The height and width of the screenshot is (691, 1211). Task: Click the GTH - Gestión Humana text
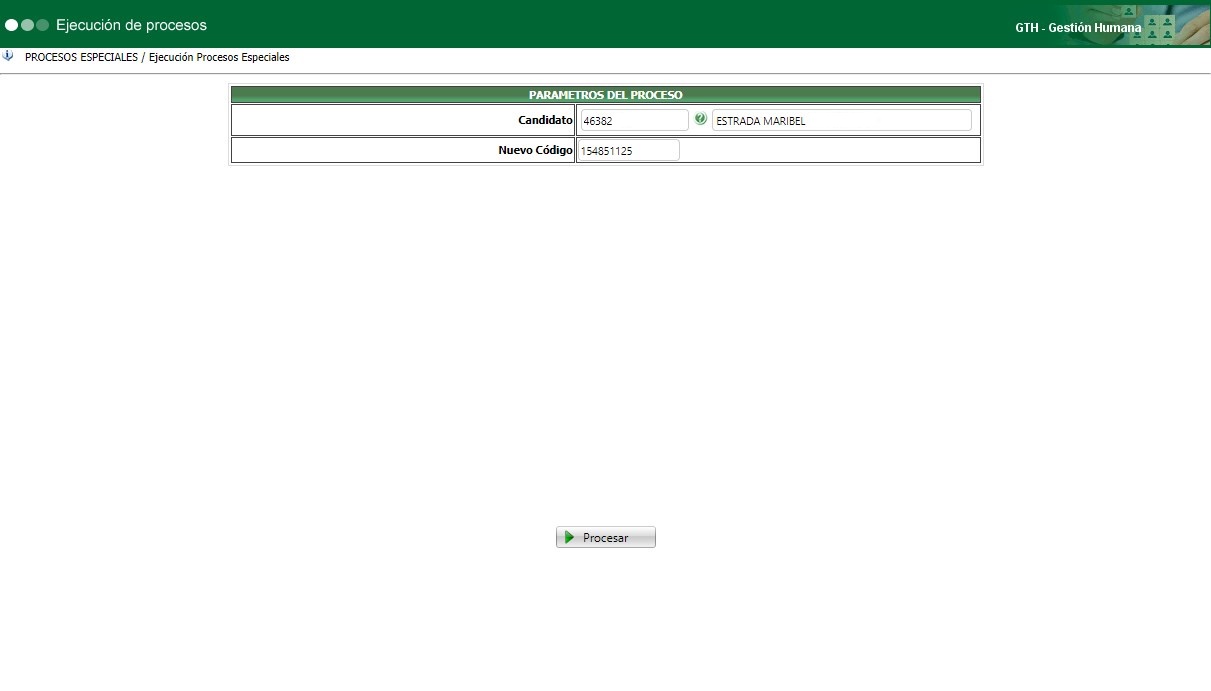pyautogui.click(x=1078, y=28)
